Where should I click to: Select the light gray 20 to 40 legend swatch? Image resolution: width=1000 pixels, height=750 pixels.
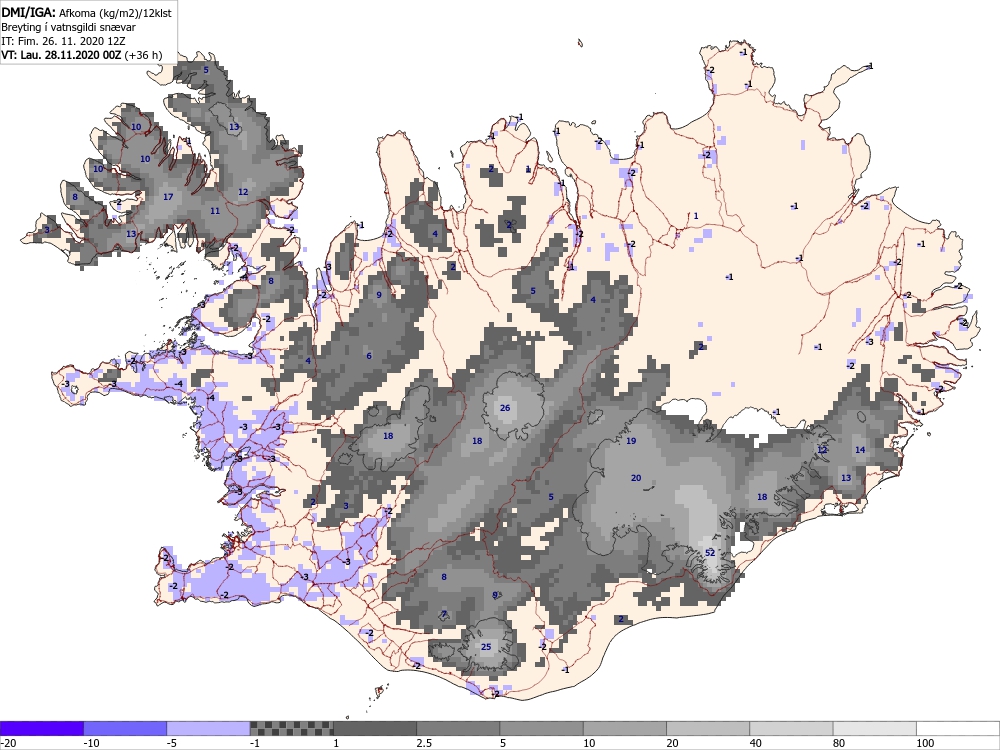(708, 728)
